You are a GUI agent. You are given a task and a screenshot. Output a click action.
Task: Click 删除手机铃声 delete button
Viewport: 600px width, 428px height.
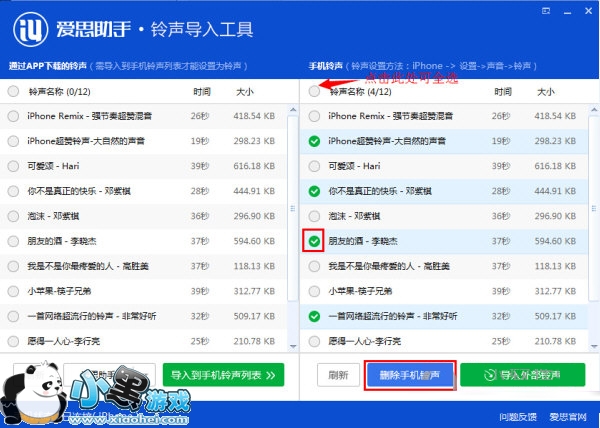pyautogui.click(x=410, y=375)
